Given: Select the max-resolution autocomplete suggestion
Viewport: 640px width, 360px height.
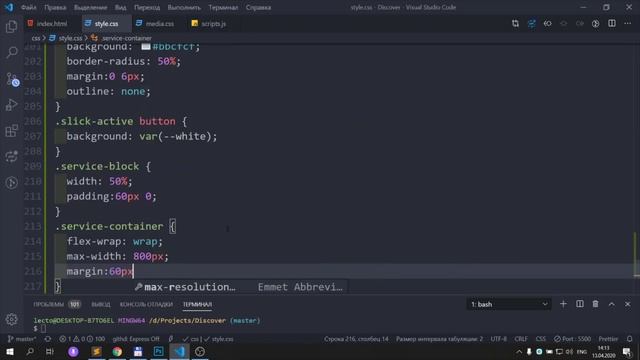Looking at the screenshot, I should pos(241,287).
